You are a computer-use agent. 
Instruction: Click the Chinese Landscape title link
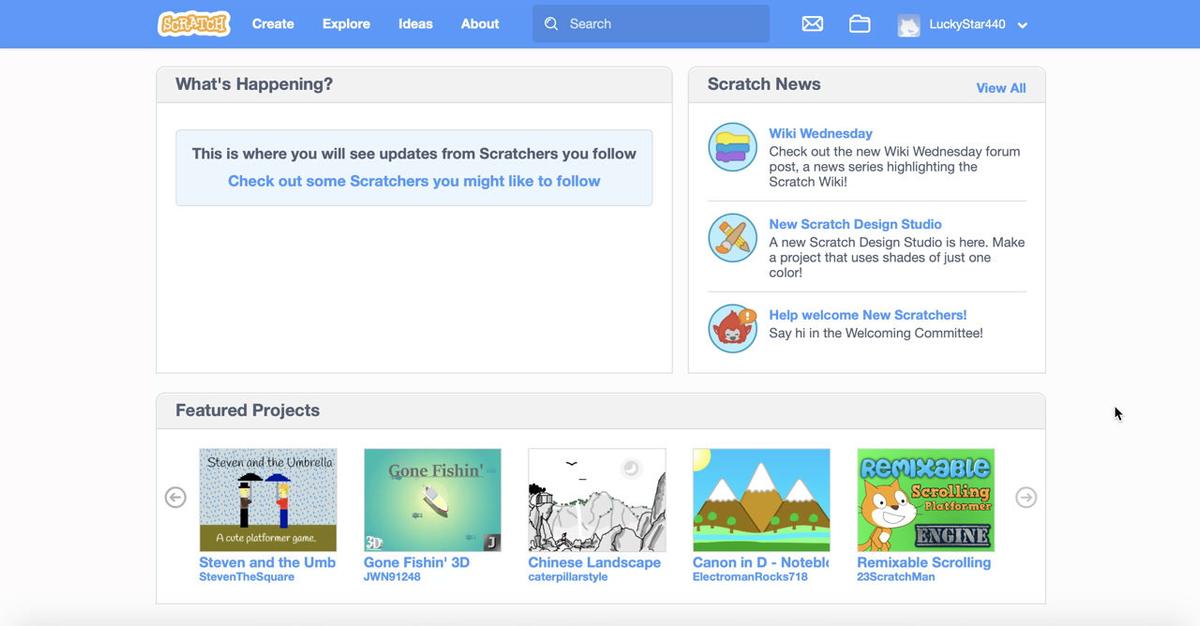coord(595,562)
